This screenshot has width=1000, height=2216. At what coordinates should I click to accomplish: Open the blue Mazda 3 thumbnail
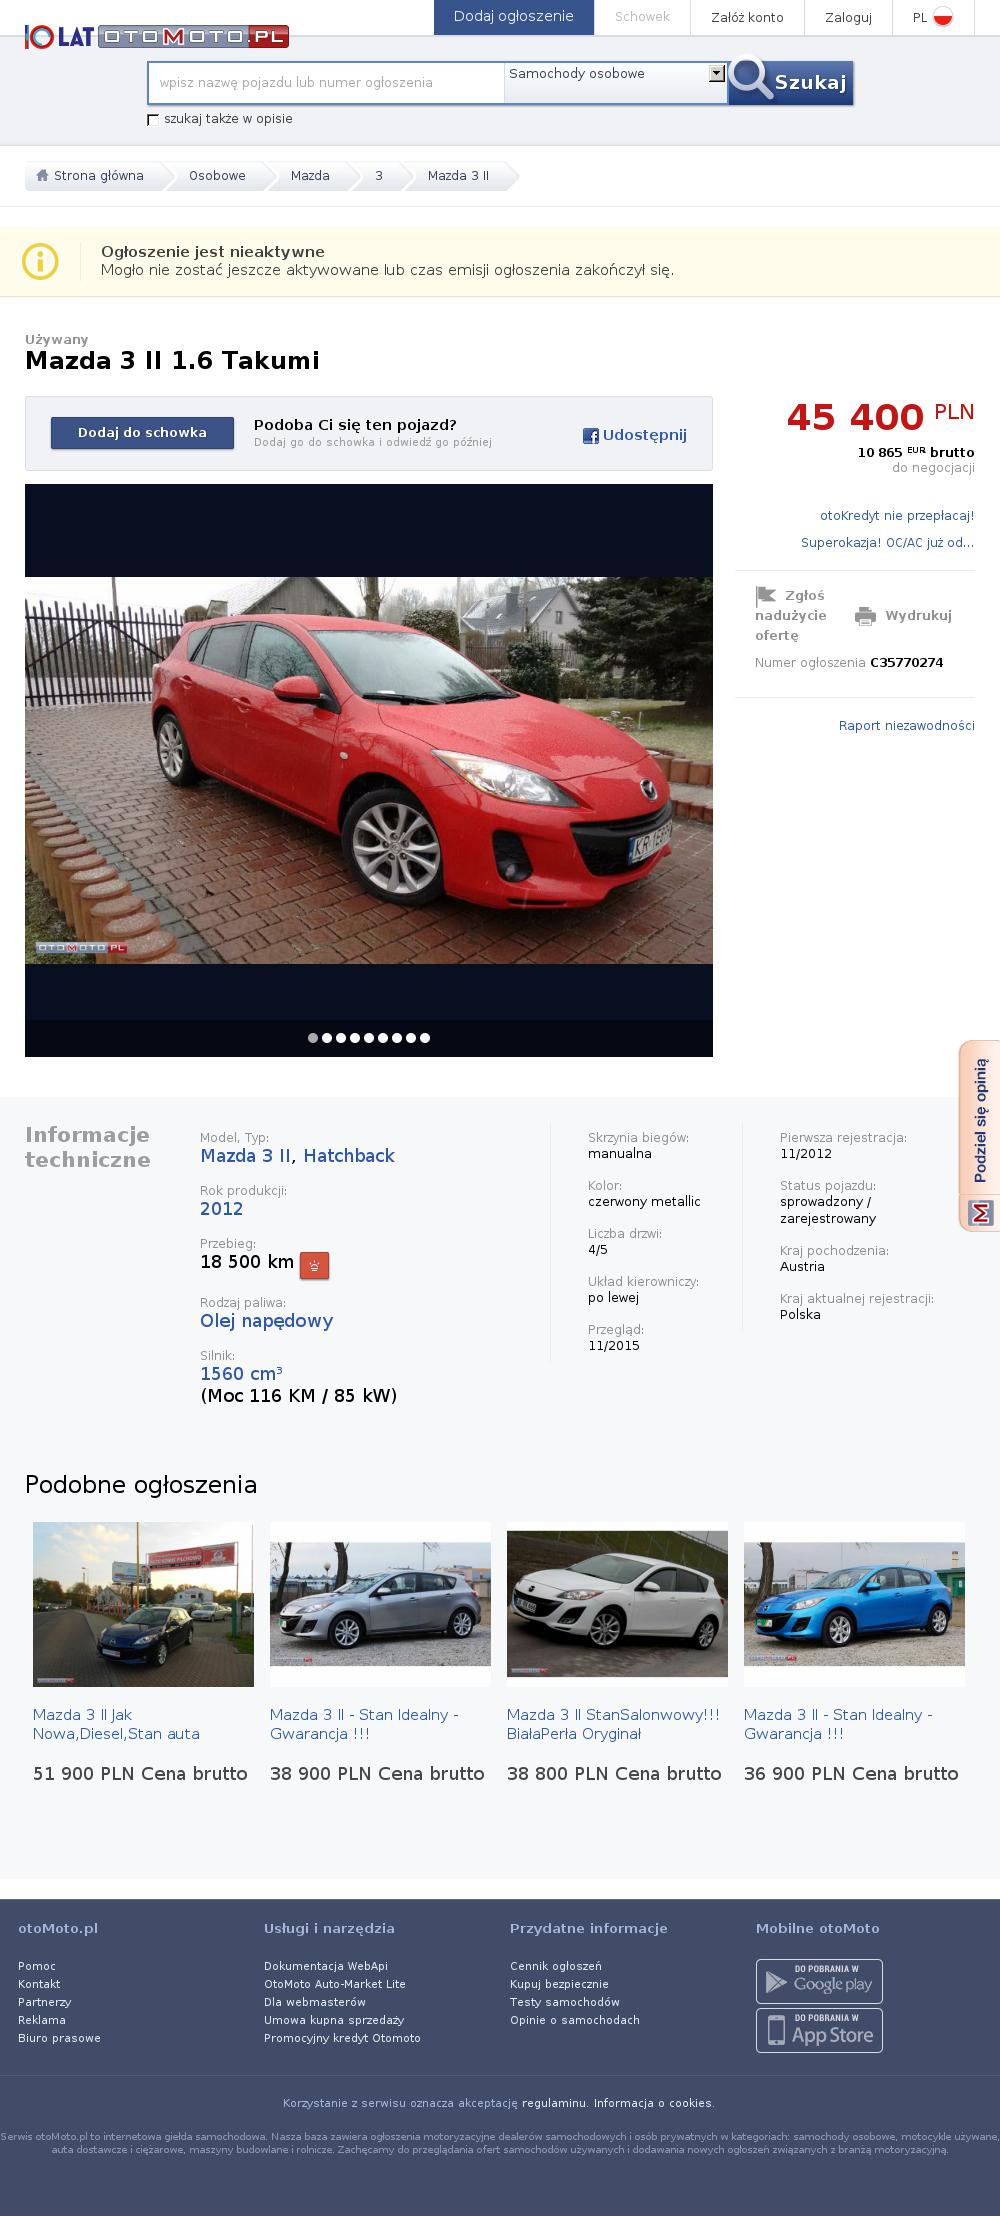point(854,1604)
